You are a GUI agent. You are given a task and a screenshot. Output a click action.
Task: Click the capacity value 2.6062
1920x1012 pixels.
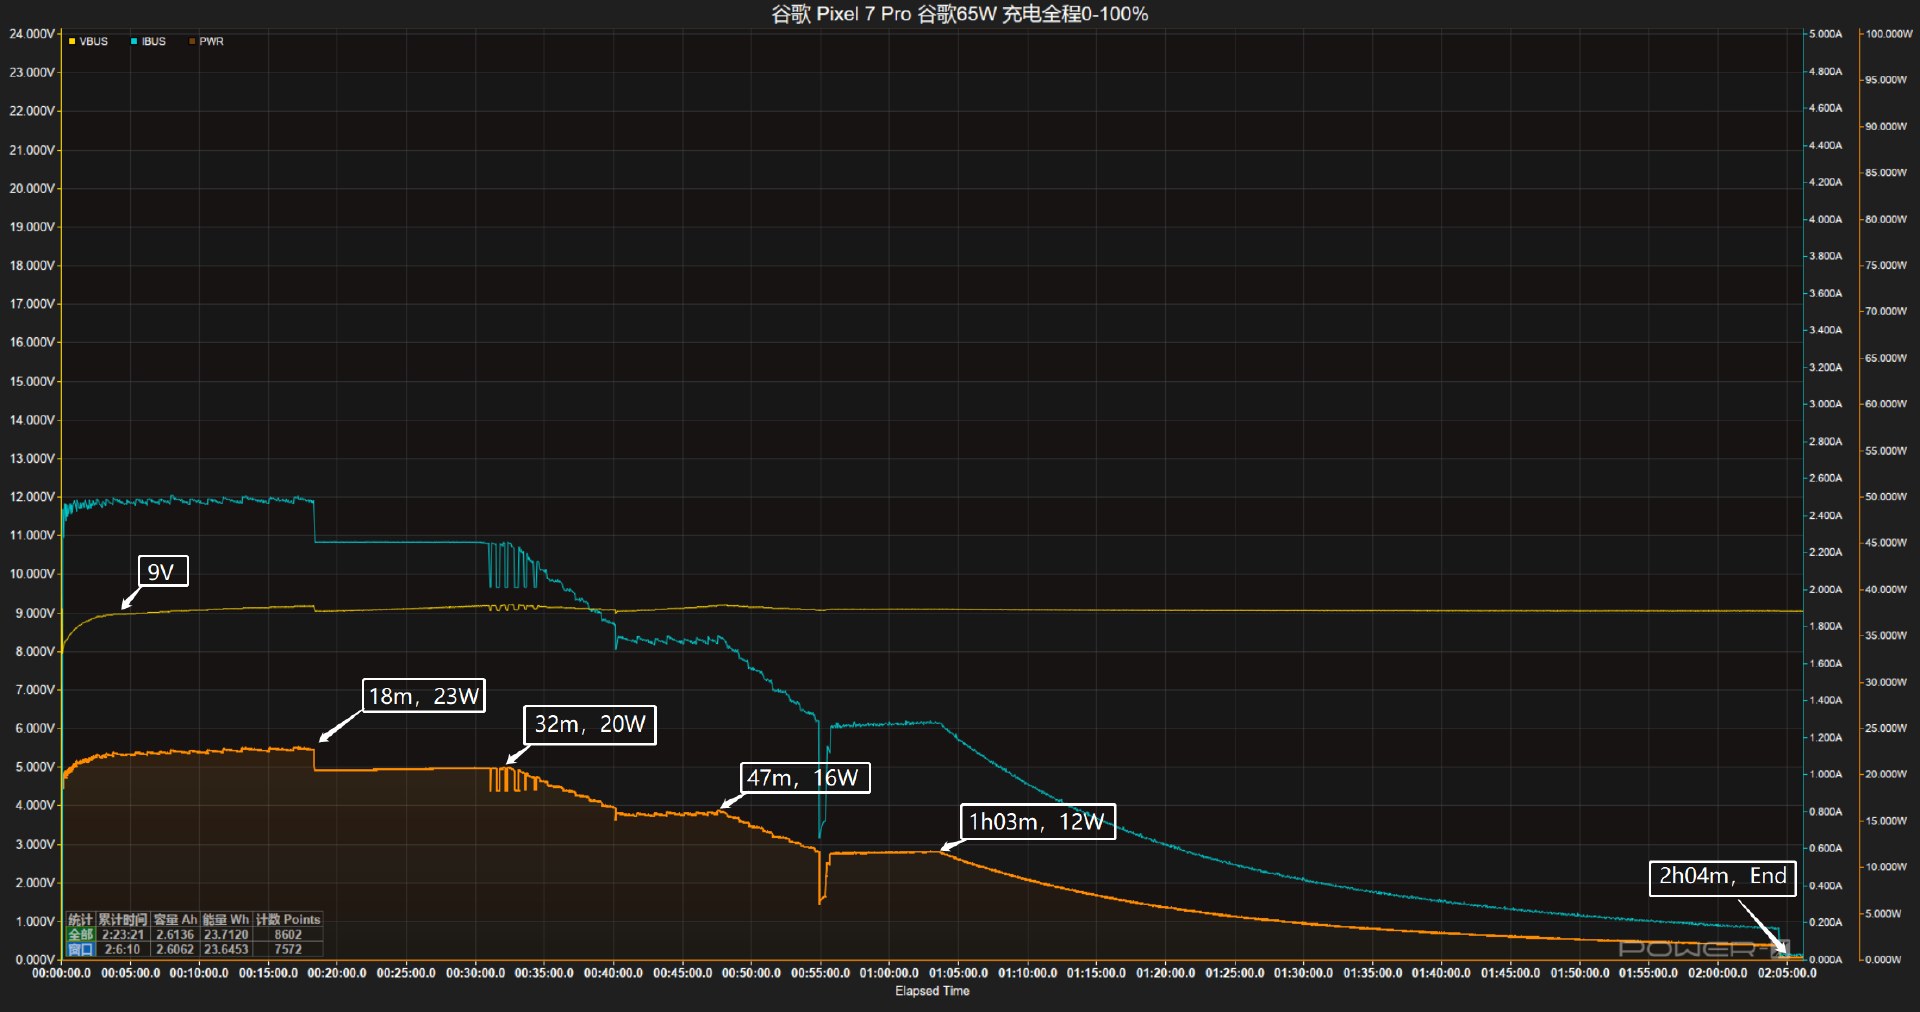(175, 949)
